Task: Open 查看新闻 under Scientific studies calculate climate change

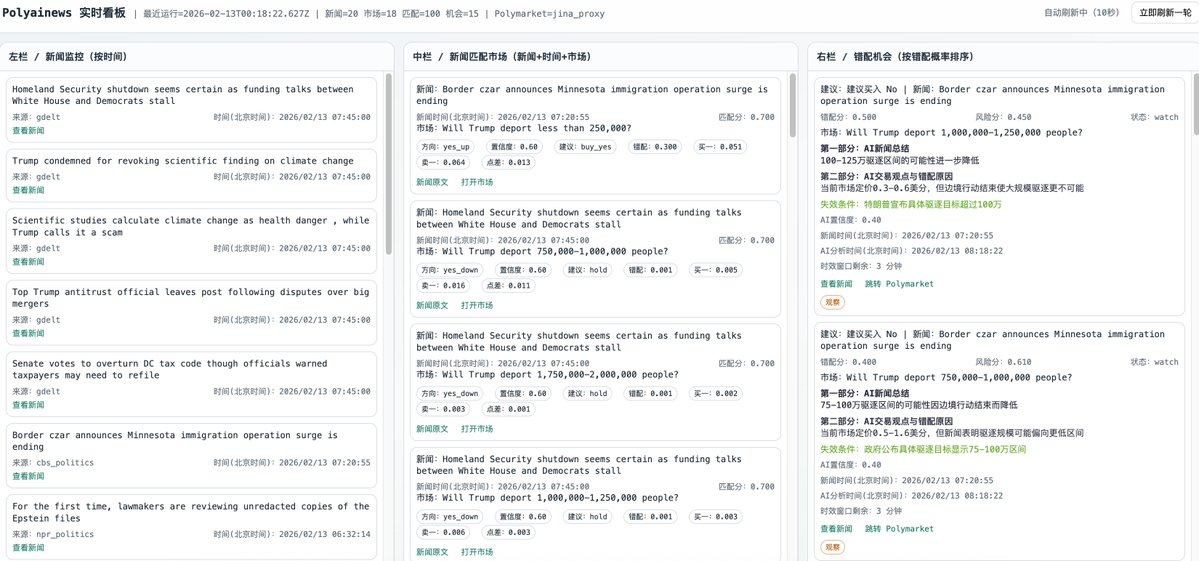Action: click(28, 261)
